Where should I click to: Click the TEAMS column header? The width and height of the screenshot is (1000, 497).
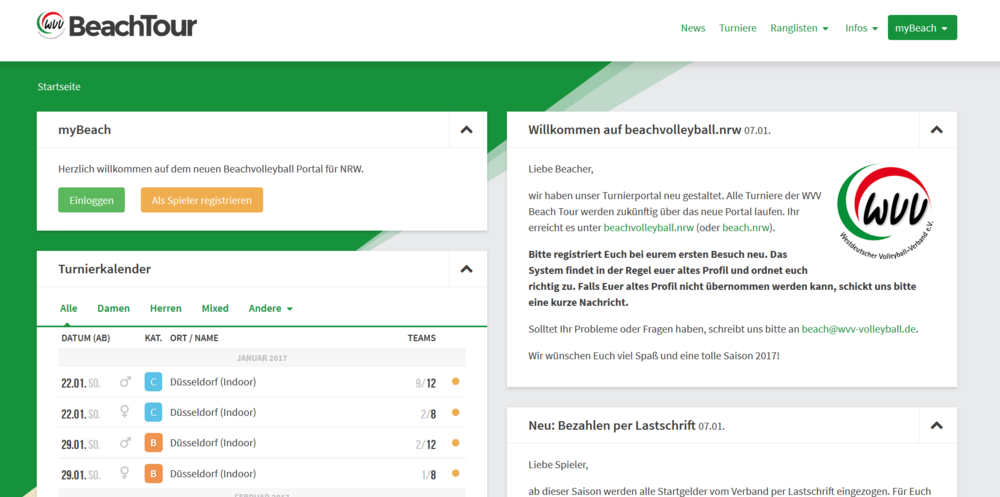(x=422, y=338)
